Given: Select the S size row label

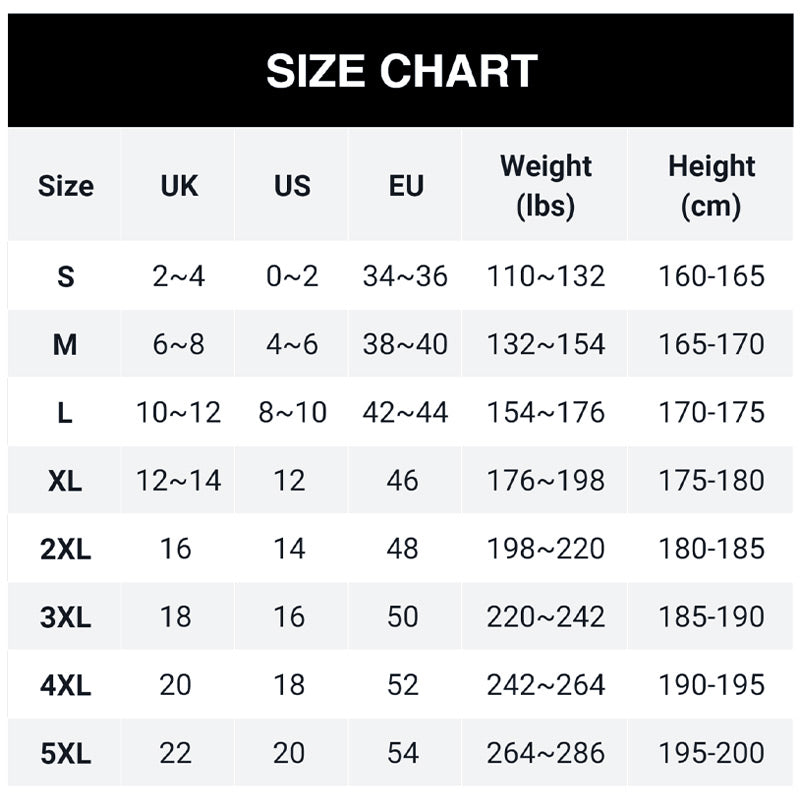Looking at the screenshot, I should point(66,277).
